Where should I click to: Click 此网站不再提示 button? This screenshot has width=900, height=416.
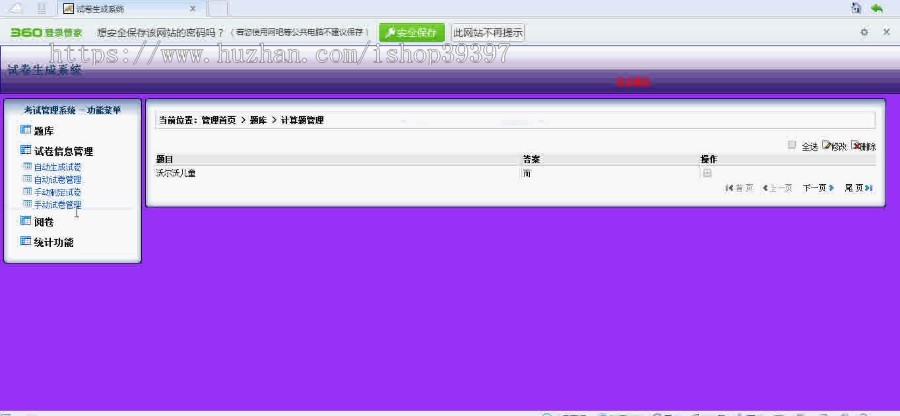[x=488, y=33]
